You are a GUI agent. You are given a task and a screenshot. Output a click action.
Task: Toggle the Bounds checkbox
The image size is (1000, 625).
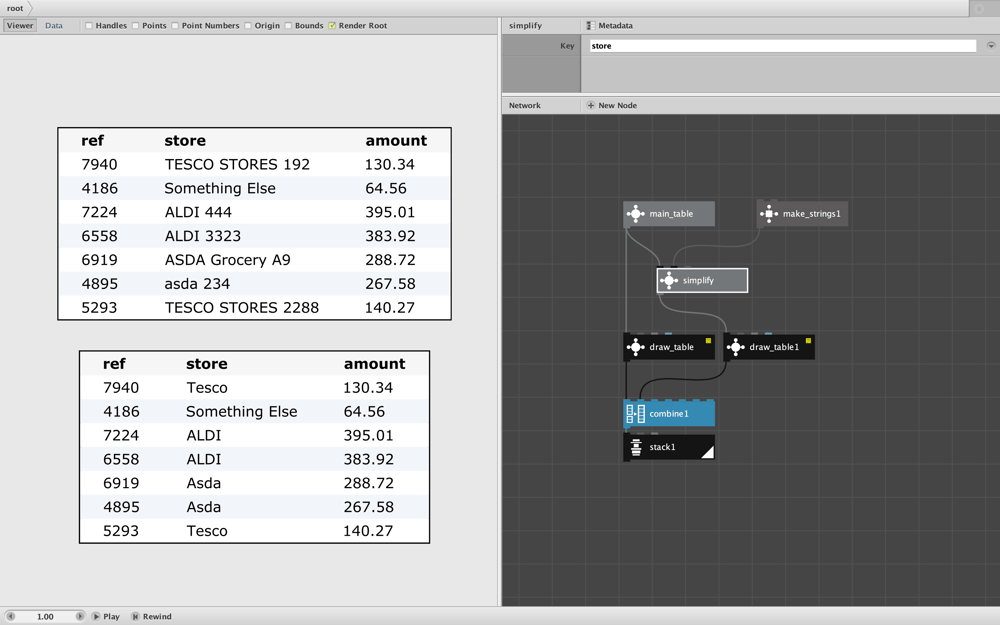coord(288,26)
